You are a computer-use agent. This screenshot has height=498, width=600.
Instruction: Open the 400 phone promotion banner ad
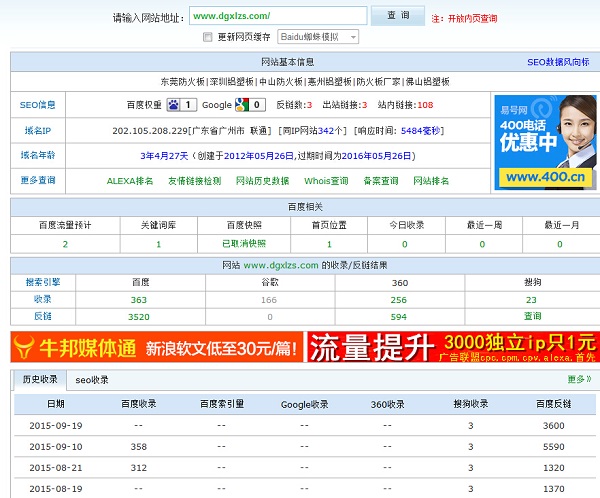click(544, 142)
